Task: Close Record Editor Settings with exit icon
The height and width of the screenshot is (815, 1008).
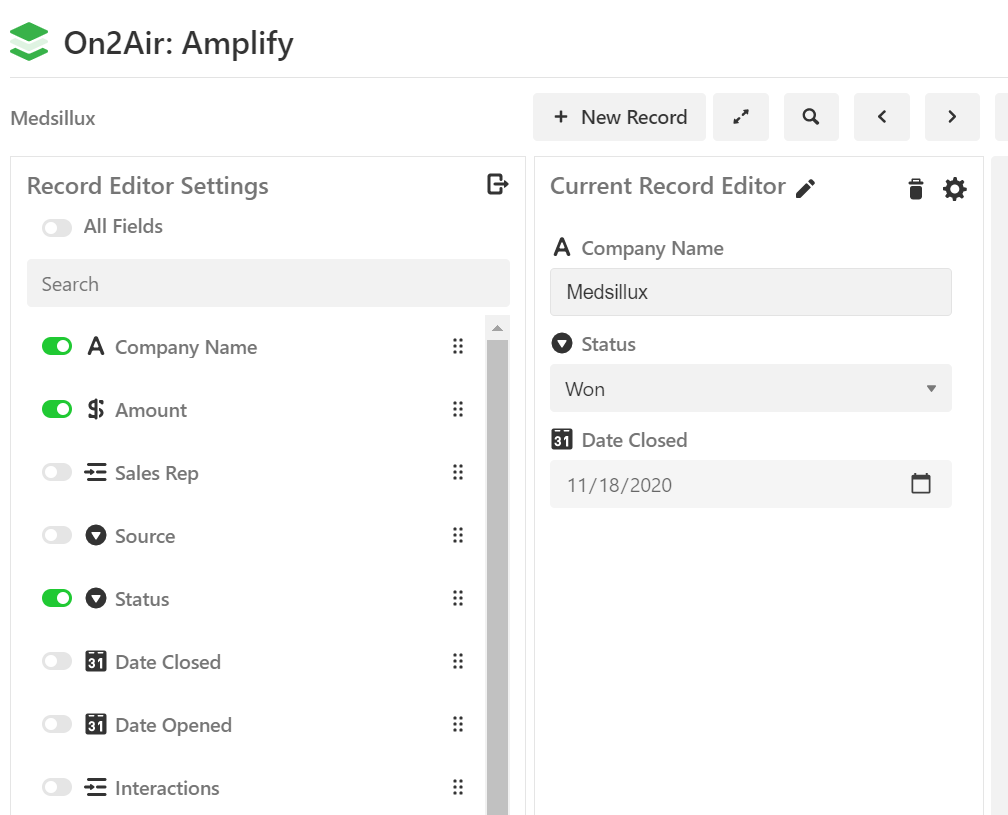Action: [x=498, y=184]
